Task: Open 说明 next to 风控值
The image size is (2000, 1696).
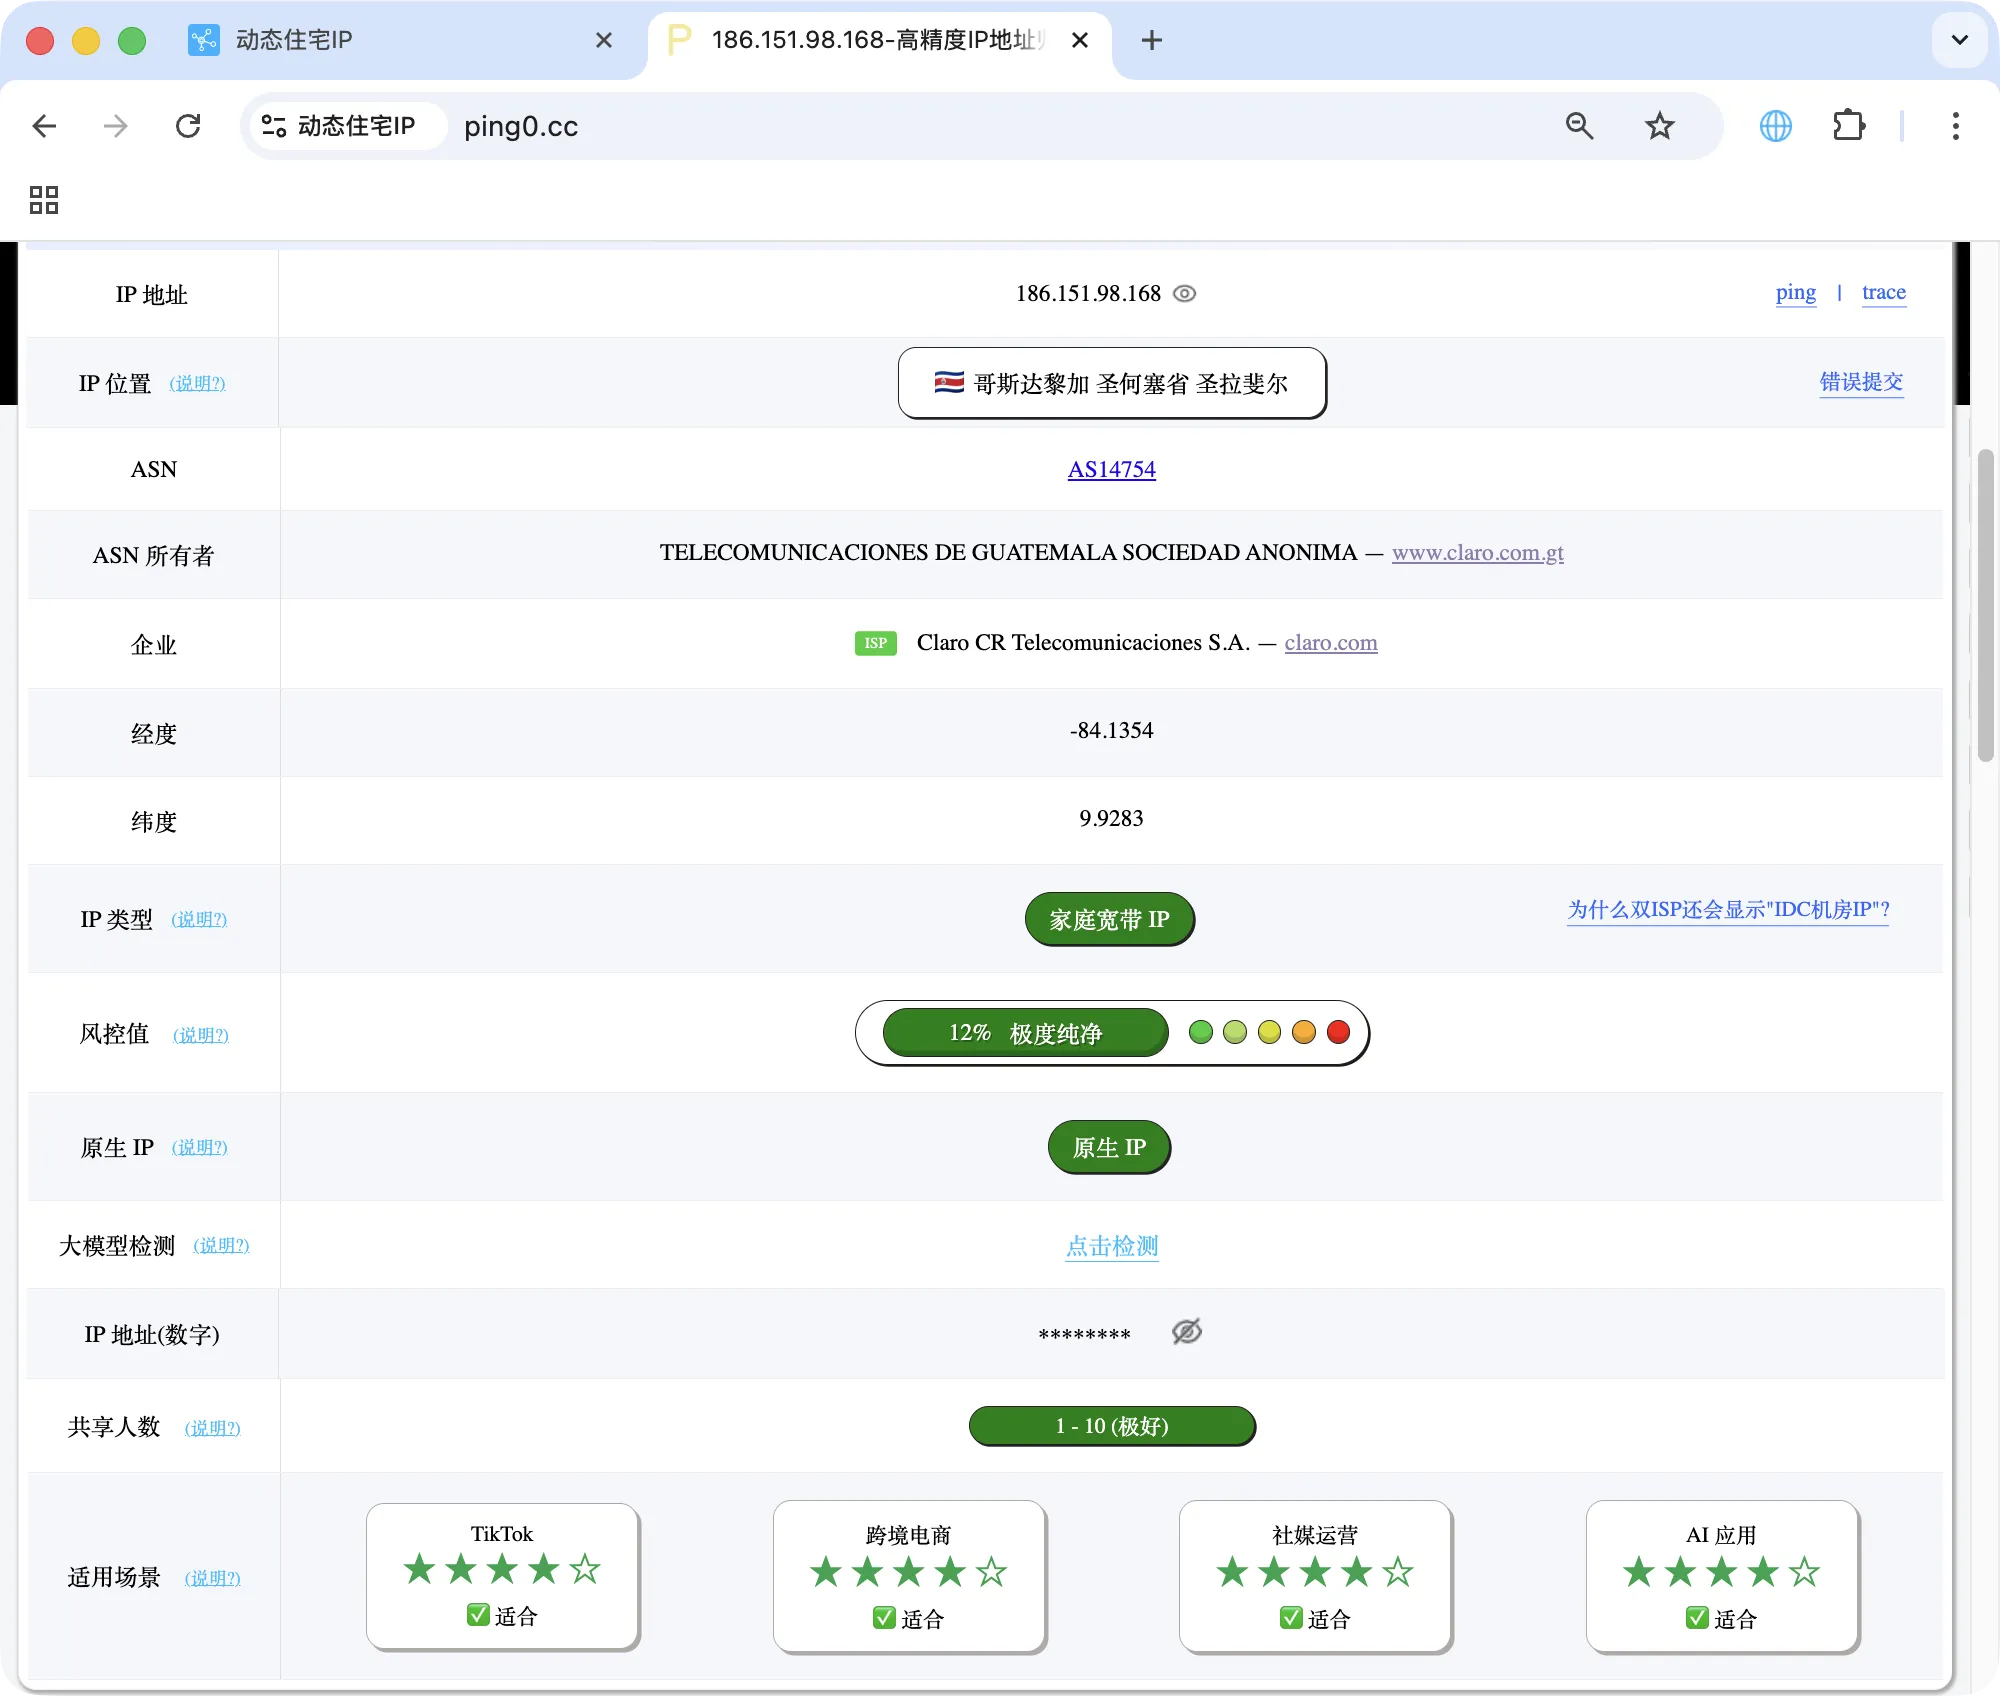Action: (201, 1036)
